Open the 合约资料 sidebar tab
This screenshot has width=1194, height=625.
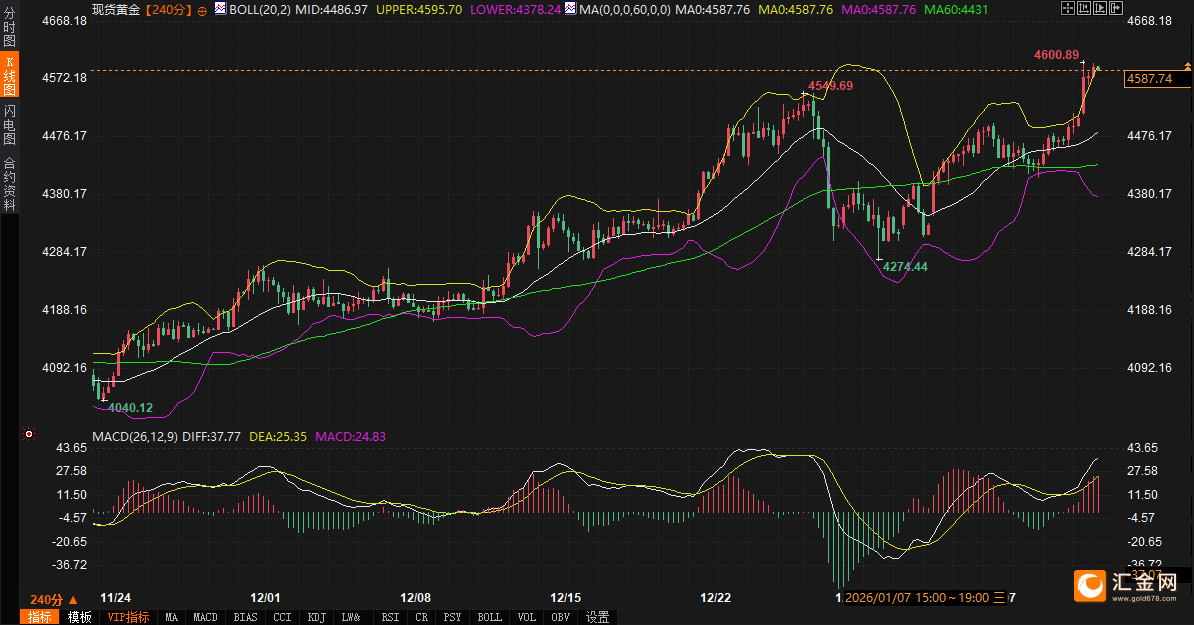9,183
